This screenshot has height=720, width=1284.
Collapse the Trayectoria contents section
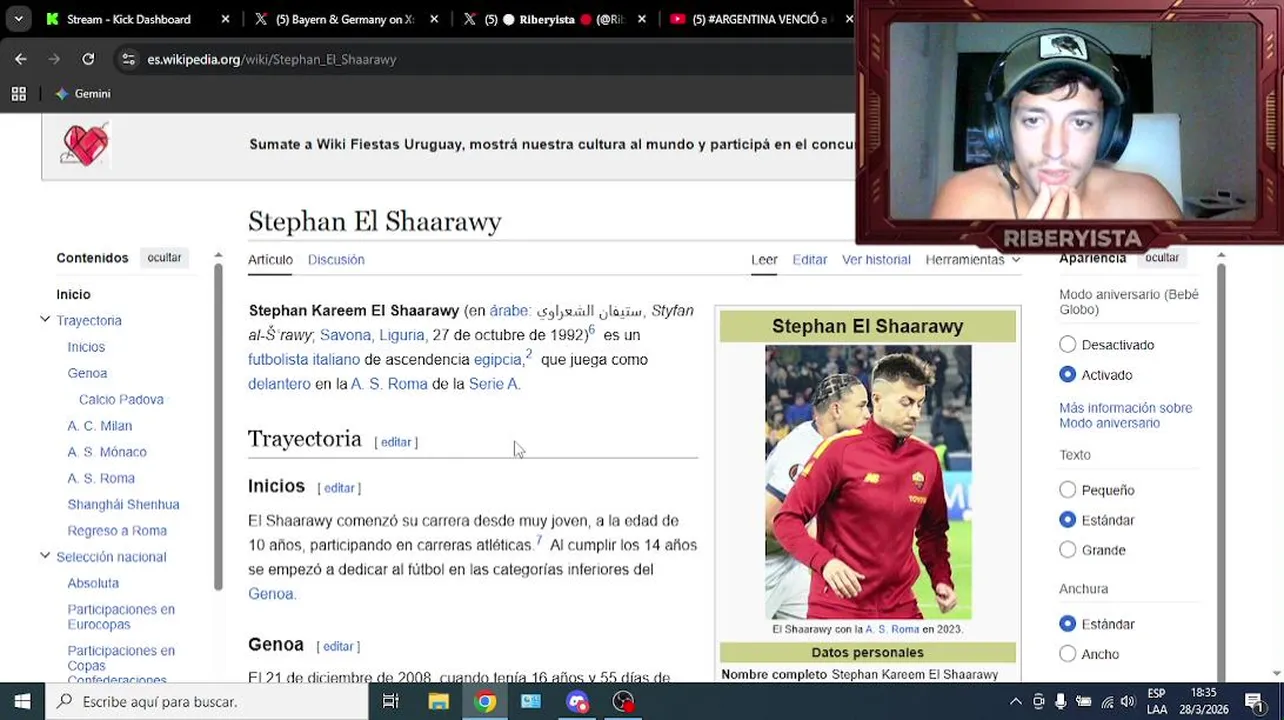tap(45, 320)
